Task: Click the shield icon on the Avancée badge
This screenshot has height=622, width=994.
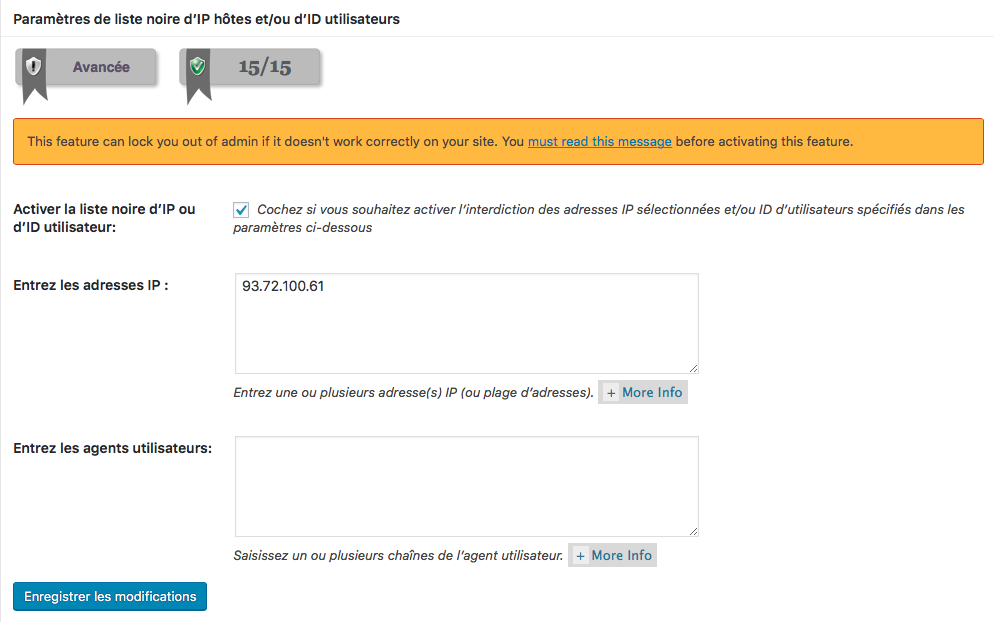Action: tap(34, 67)
